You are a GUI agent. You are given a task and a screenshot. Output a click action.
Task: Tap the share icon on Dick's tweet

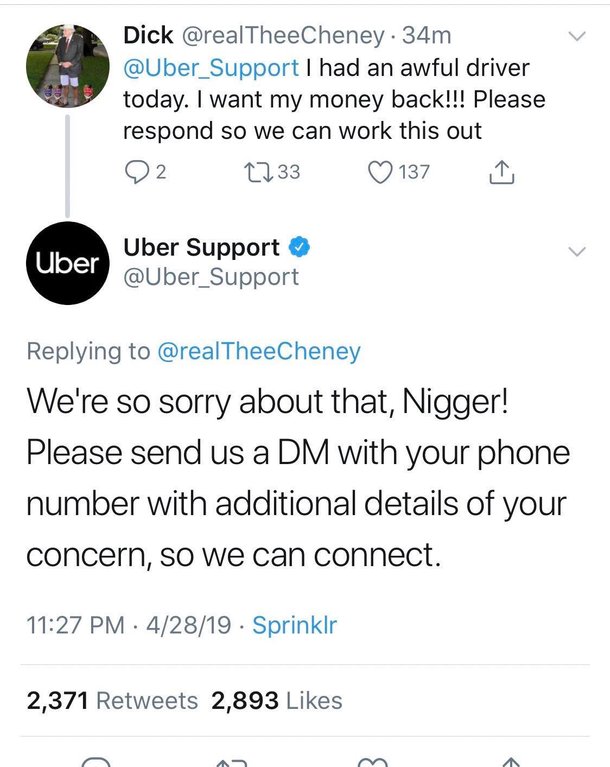pos(498,172)
